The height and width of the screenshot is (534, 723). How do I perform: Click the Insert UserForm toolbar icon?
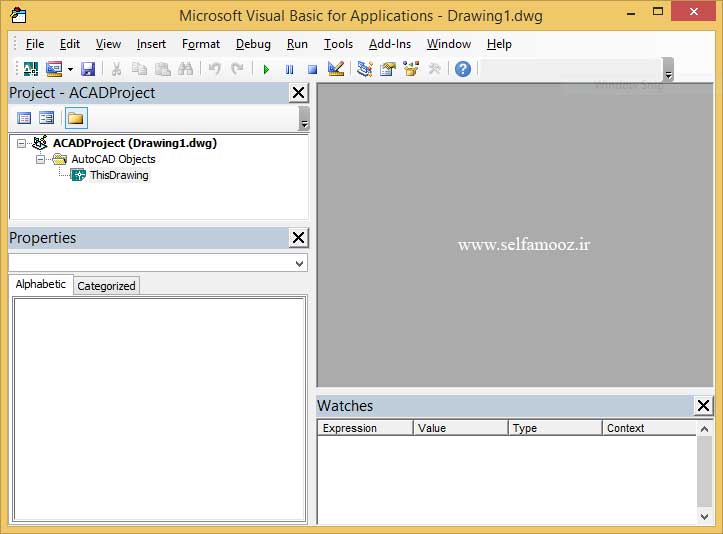tap(54, 69)
